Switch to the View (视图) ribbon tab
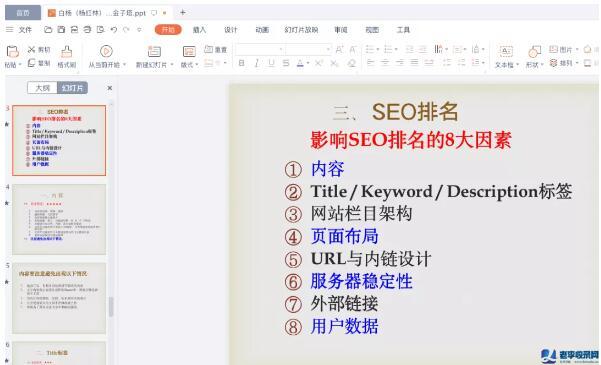Image resolution: width=601 pixels, height=365 pixels. coord(372,30)
